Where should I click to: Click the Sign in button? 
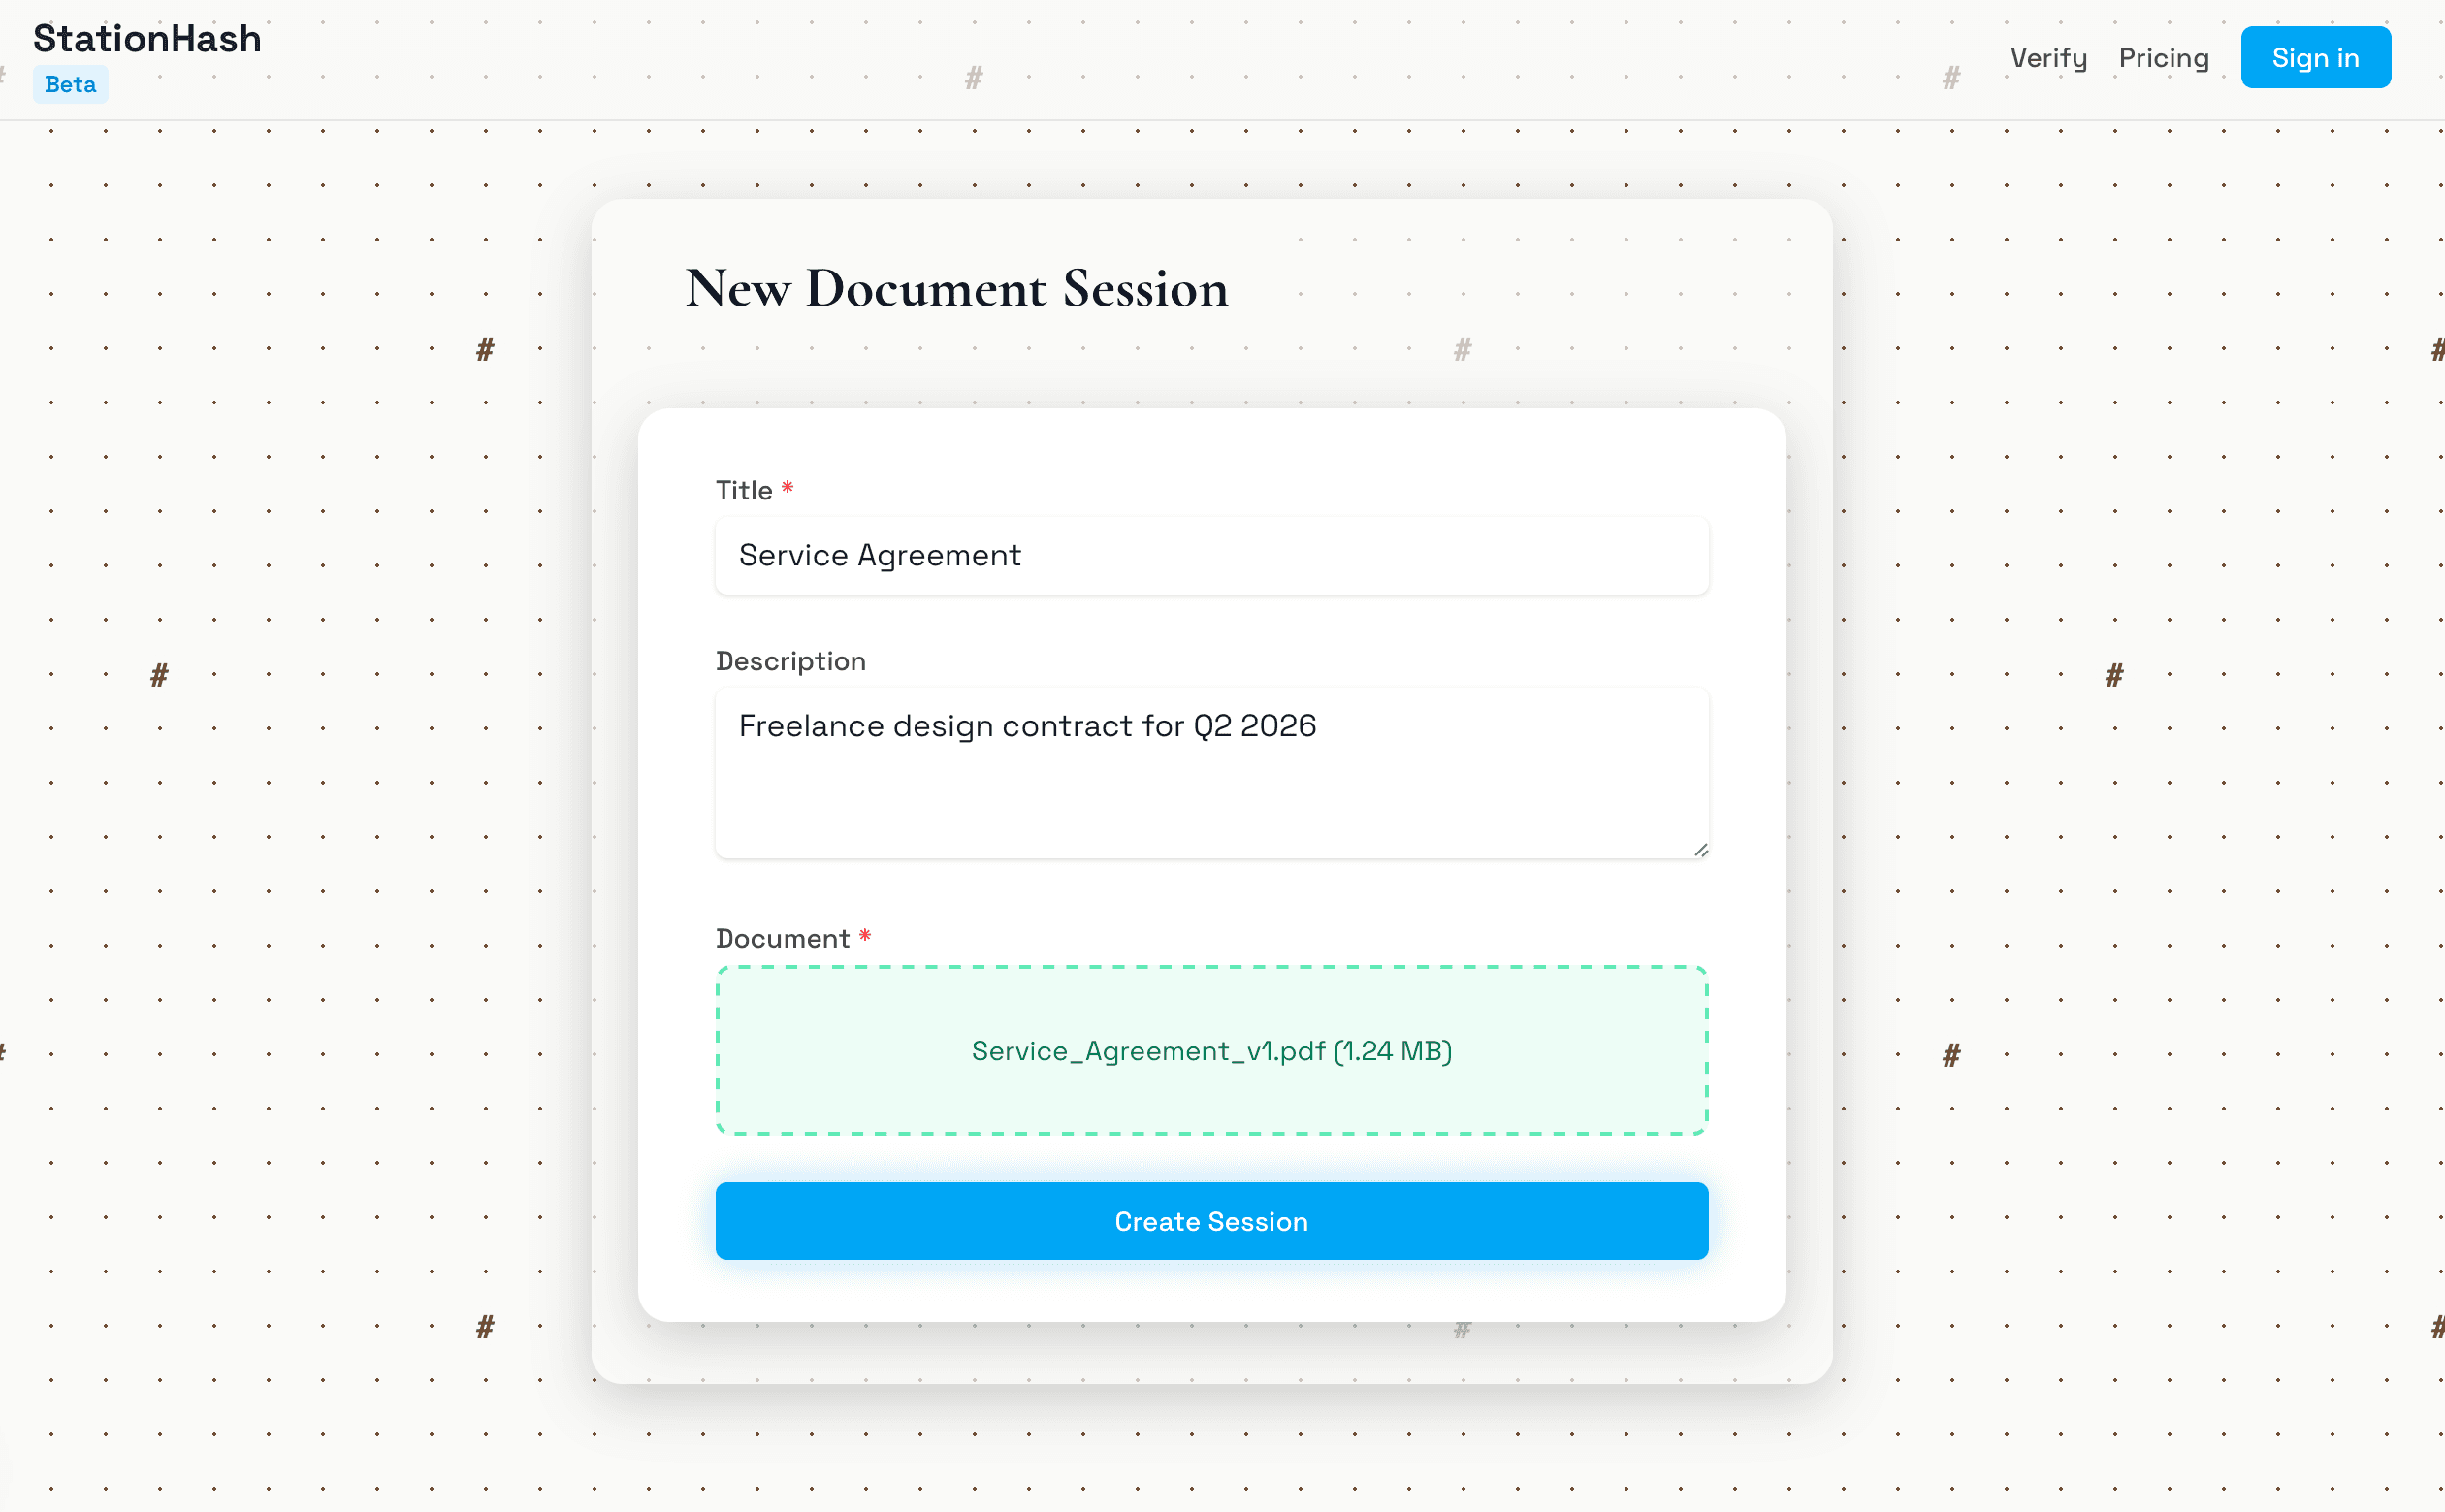pos(2315,58)
